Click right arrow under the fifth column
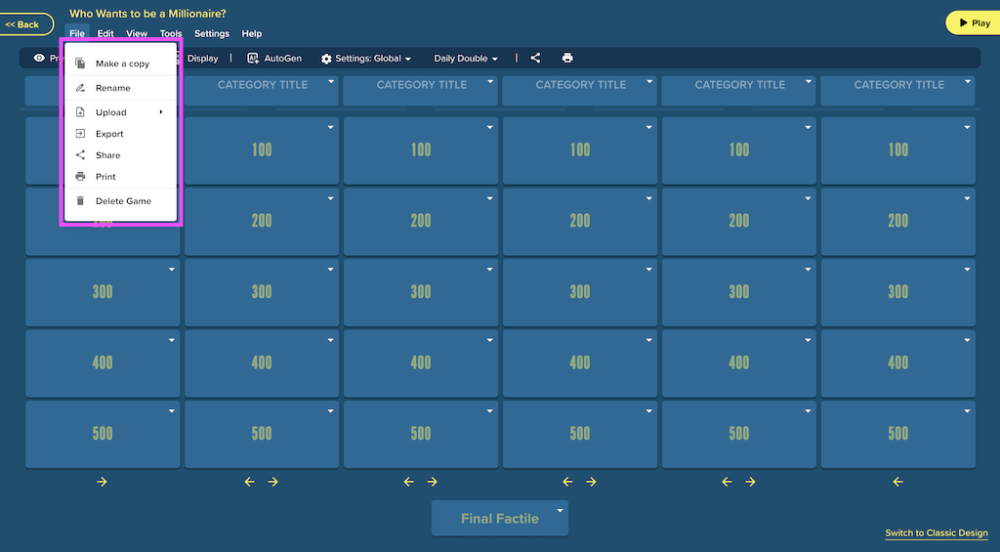Image resolution: width=1000 pixels, height=552 pixels. [x=751, y=482]
